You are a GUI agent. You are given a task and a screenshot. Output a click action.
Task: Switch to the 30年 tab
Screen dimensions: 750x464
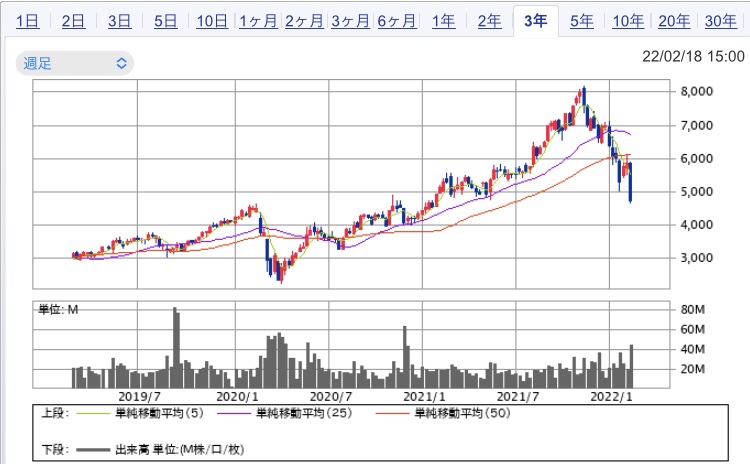point(720,21)
